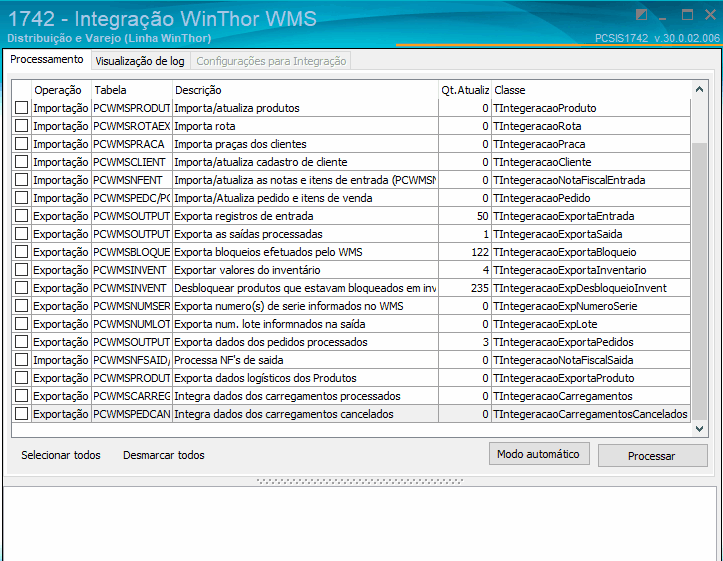Select TIntegeracaoCarregamentosCancelados class cell

[591, 413]
